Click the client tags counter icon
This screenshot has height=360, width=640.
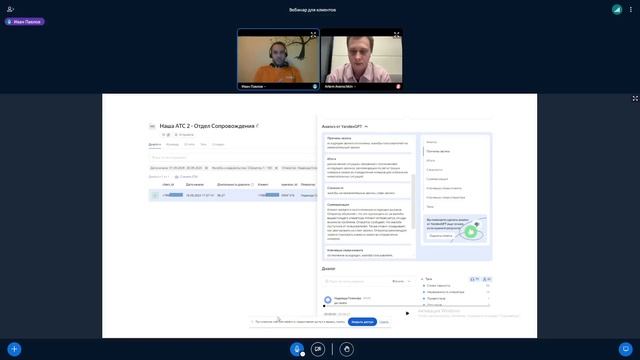click(487, 279)
